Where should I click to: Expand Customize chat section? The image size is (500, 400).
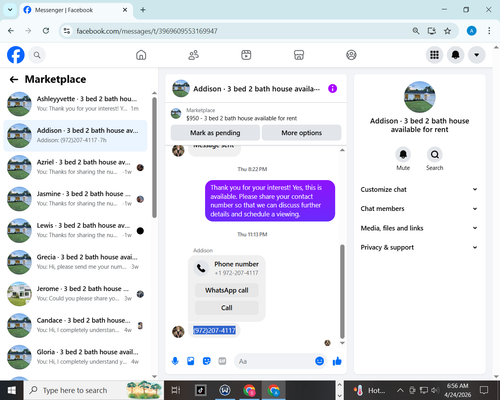[x=419, y=189]
